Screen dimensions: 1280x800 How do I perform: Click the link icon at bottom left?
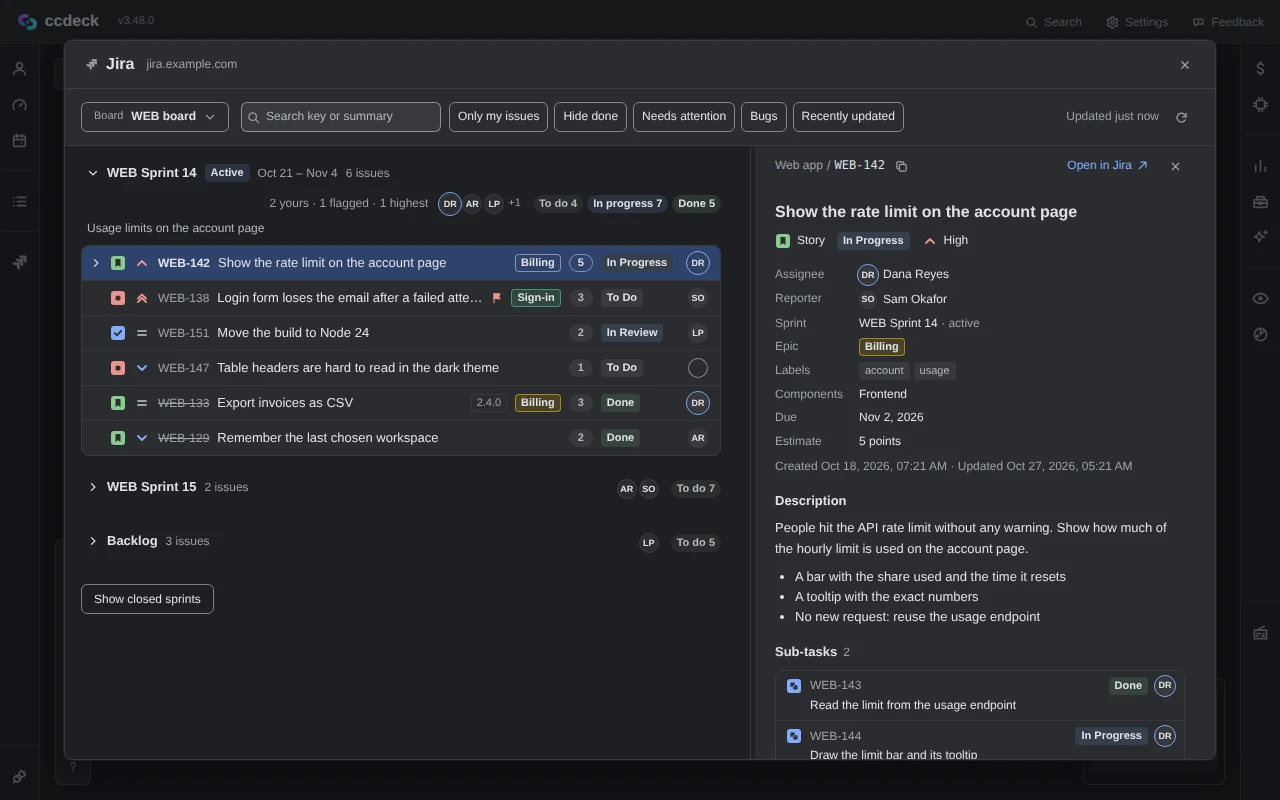tap(19, 776)
